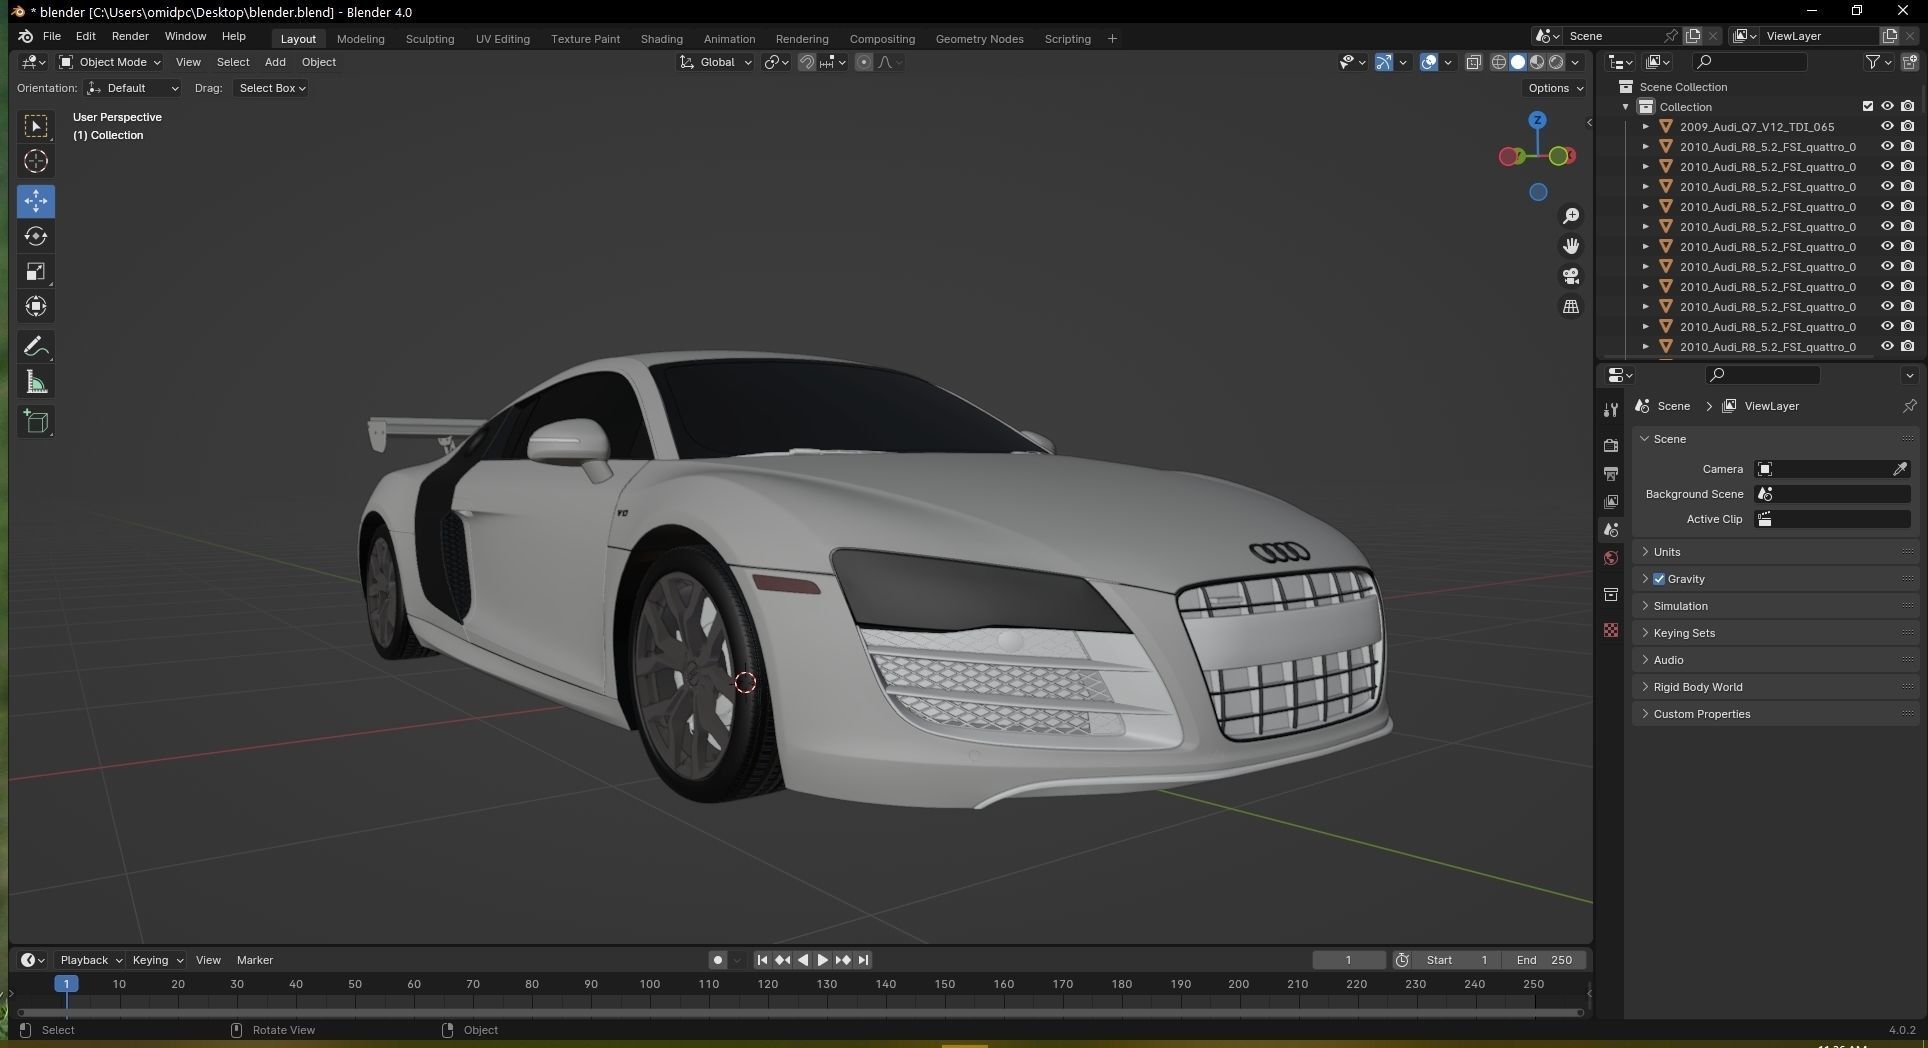1928x1048 pixels.
Task: Open the Select Box drag dropdown
Action: coord(271,88)
